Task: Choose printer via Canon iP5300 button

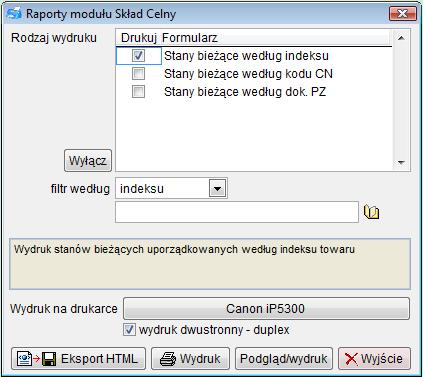Action: tap(266, 309)
